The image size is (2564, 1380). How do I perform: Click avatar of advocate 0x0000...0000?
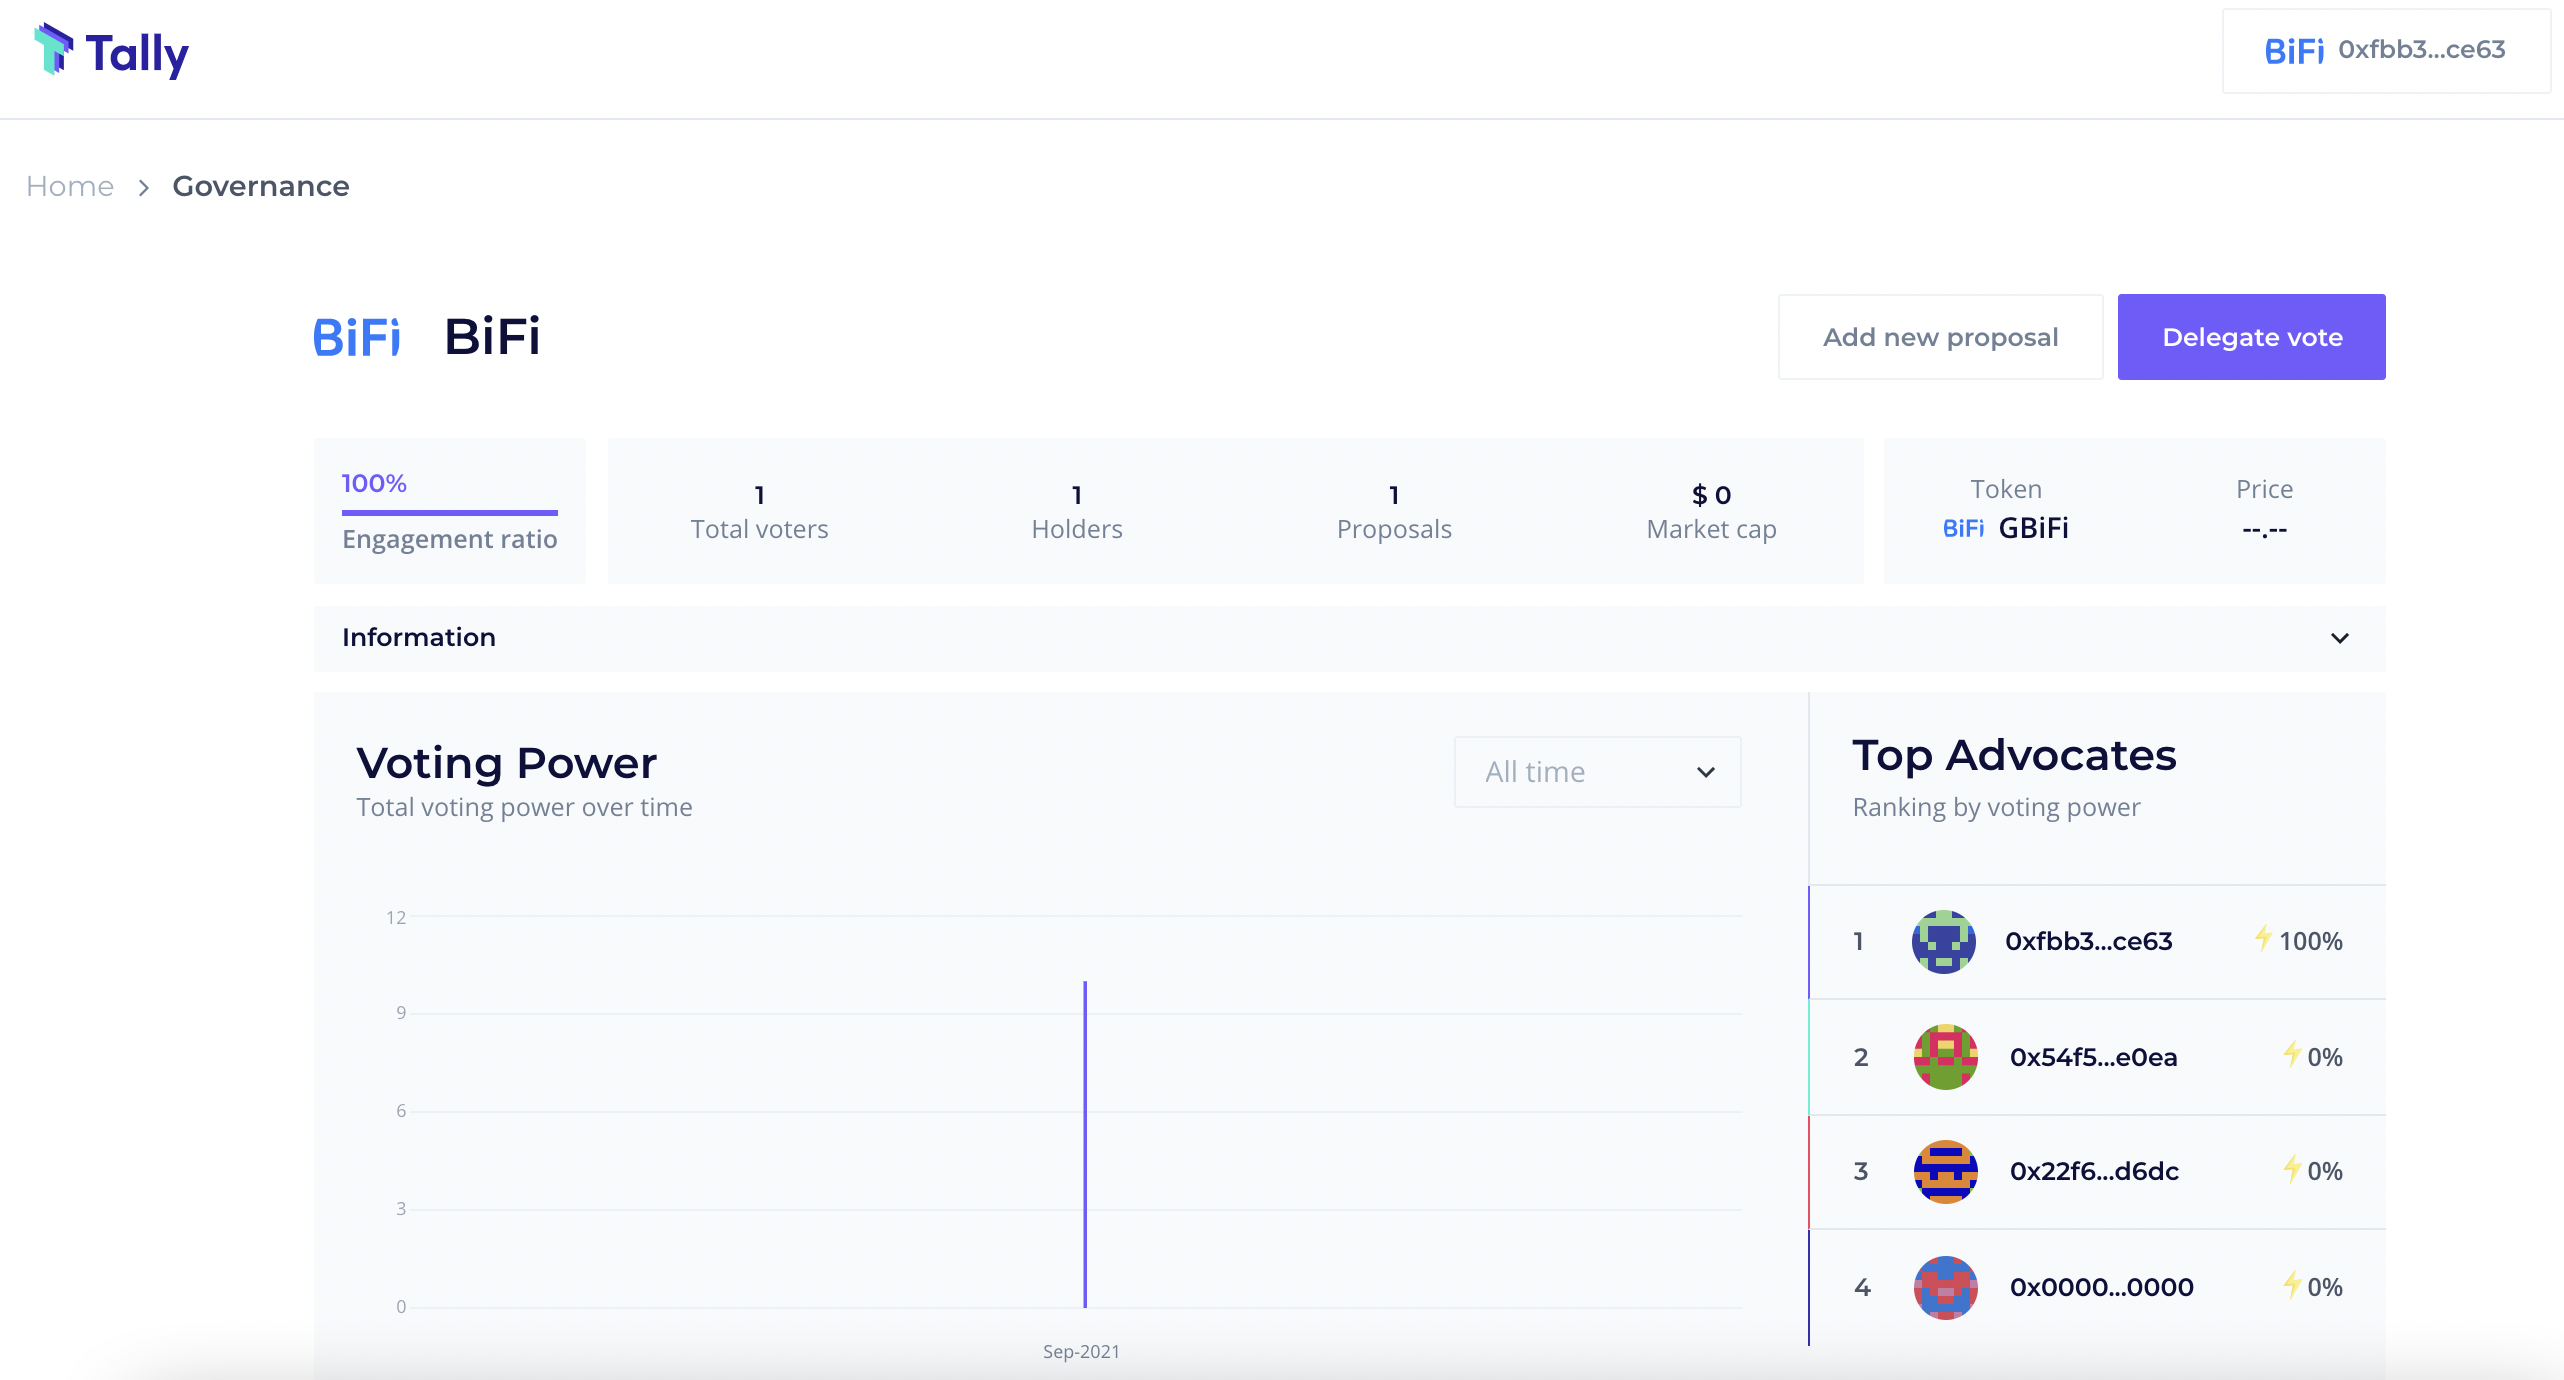[x=1945, y=1288]
